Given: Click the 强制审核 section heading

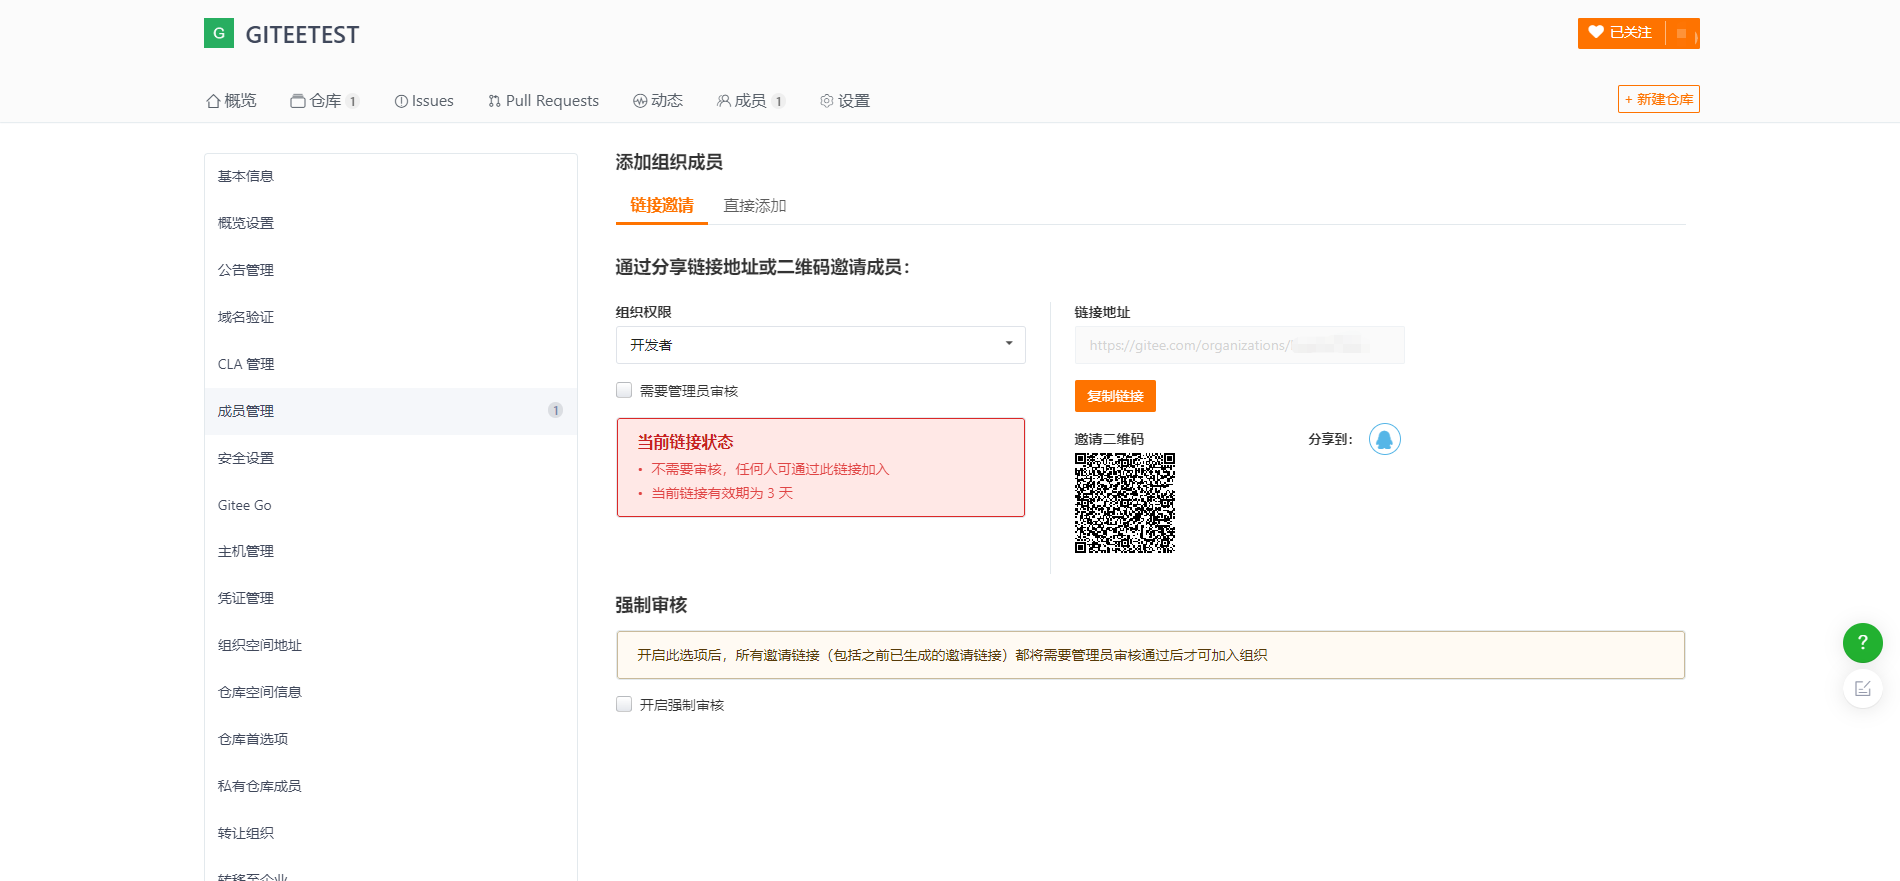Looking at the screenshot, I should (x=651, y=605).
